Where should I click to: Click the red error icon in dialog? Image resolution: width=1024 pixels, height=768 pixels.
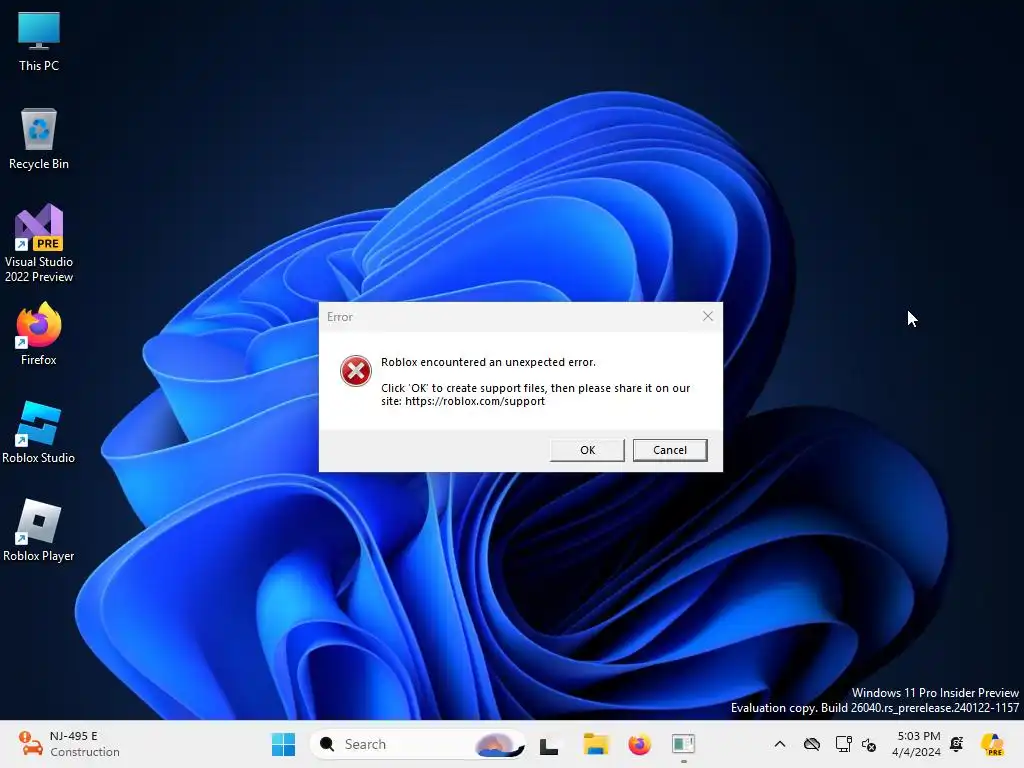pos(356,371)
